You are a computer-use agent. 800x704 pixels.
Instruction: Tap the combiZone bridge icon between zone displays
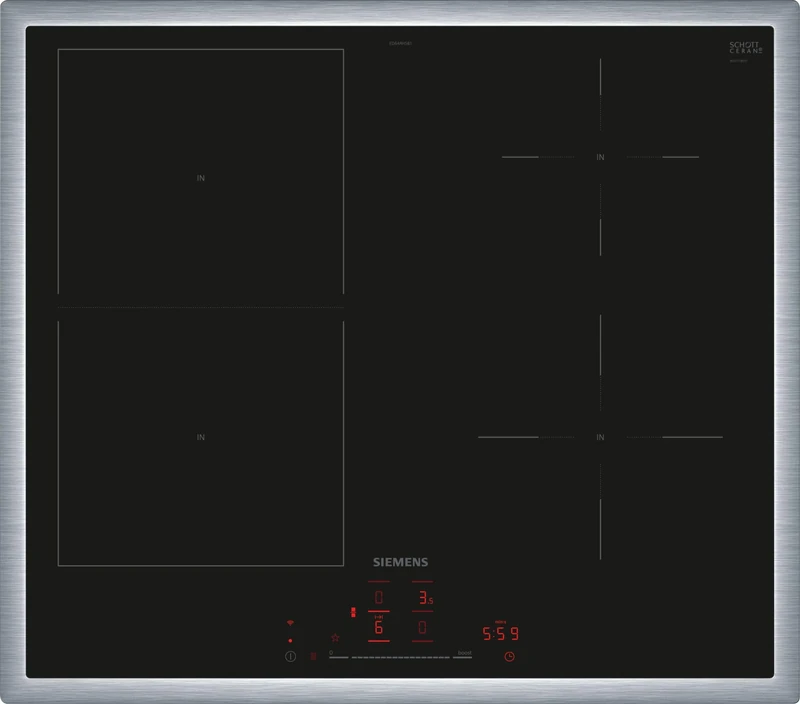click(353, 611)
